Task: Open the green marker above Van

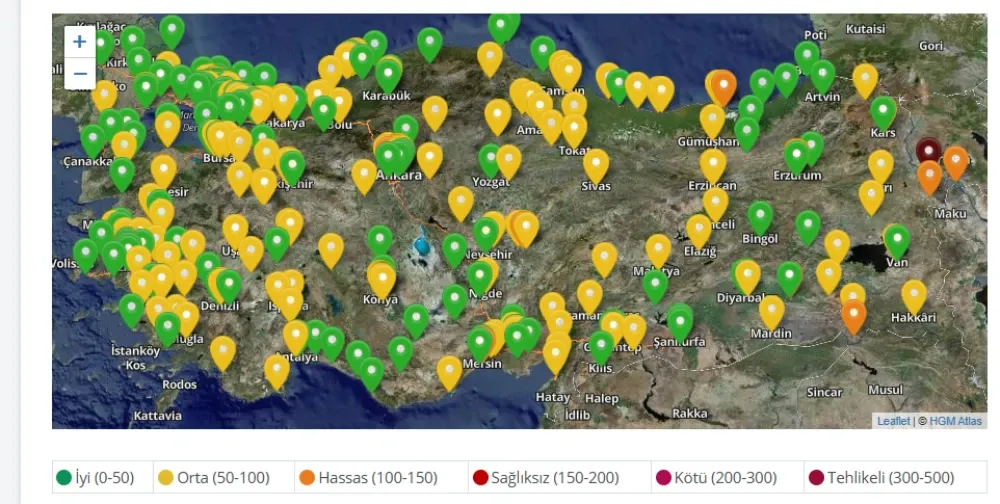Action: coord(897,239)
